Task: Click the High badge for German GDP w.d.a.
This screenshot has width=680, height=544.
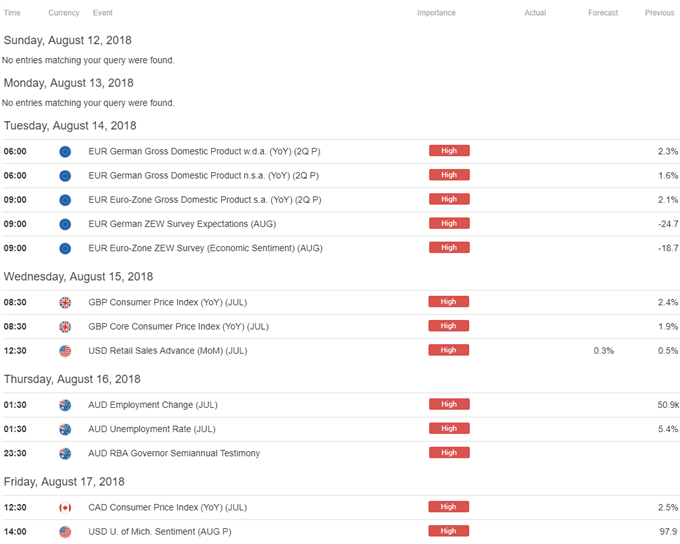Action: point(449,151)
